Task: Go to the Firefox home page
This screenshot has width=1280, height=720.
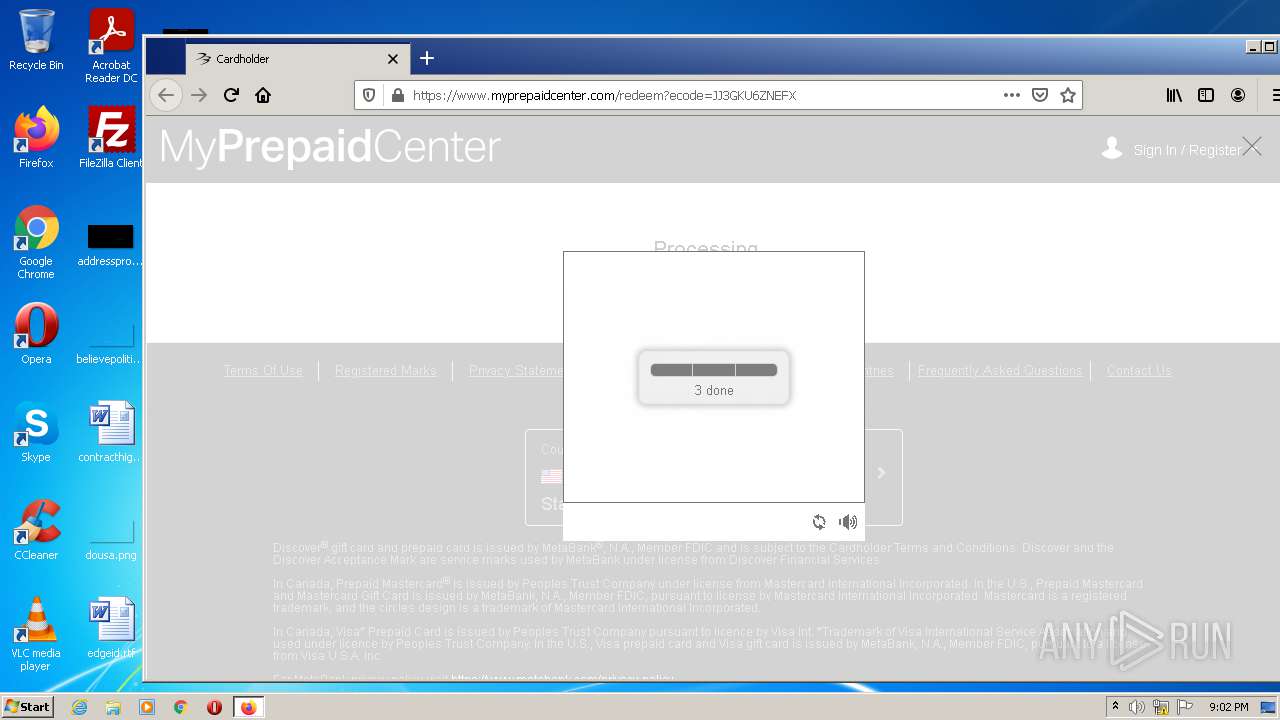Action: tap(263, 95)
